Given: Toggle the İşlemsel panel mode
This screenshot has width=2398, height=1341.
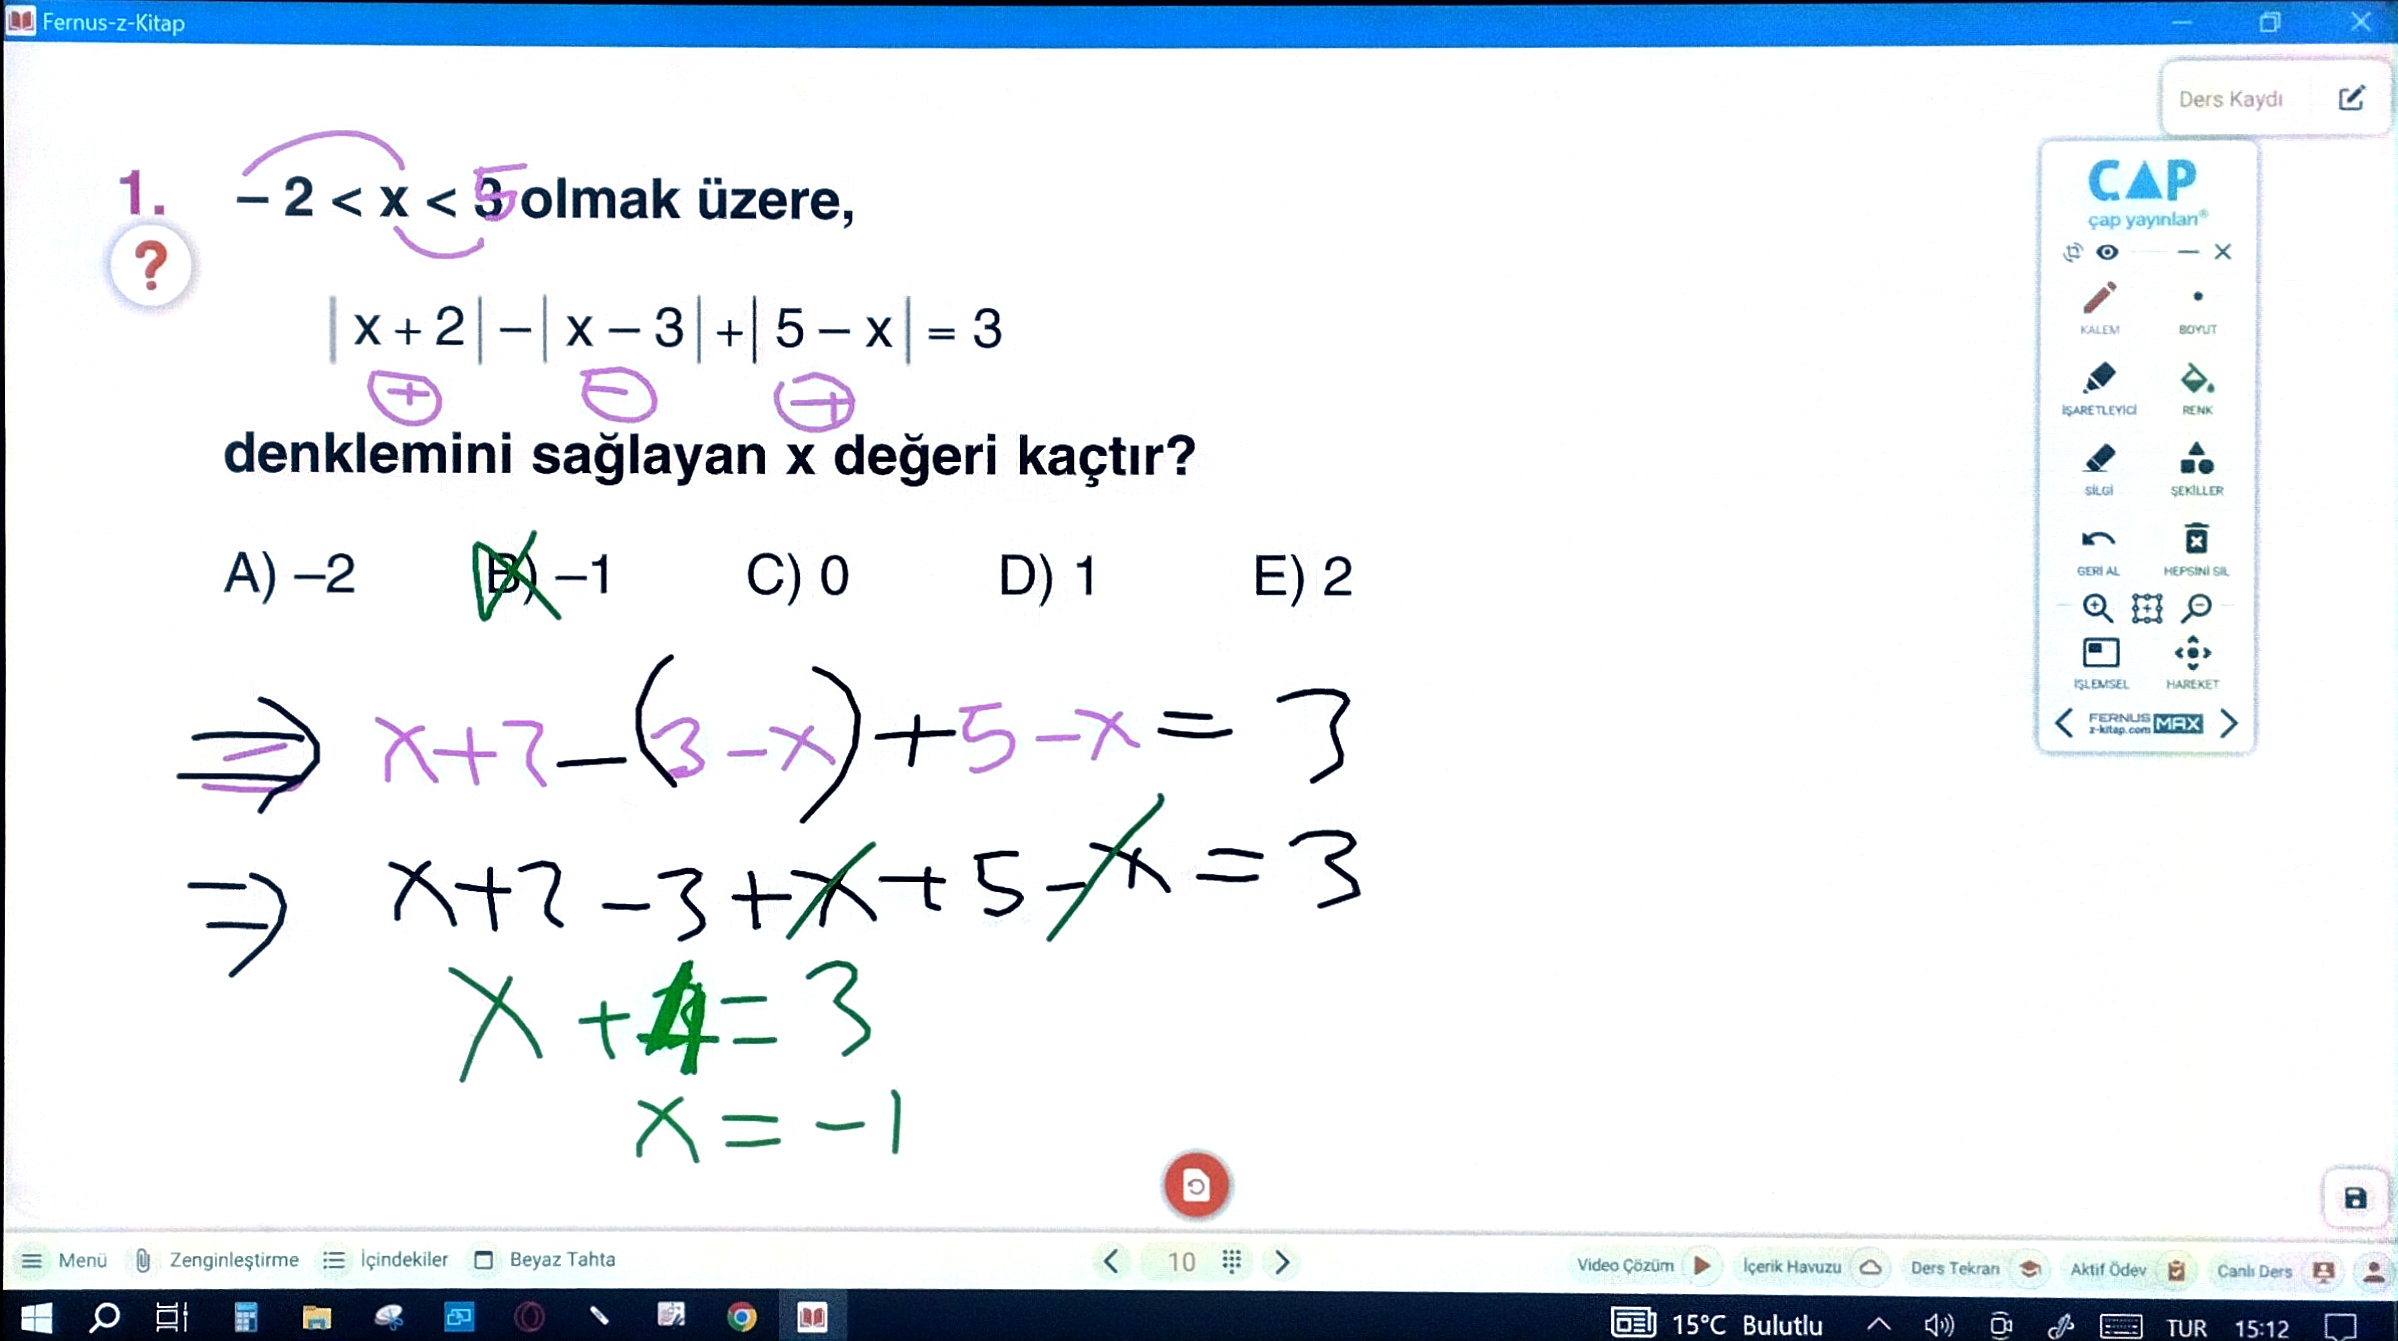Looking at the screenshot, I should click(x=2100, y=654).
